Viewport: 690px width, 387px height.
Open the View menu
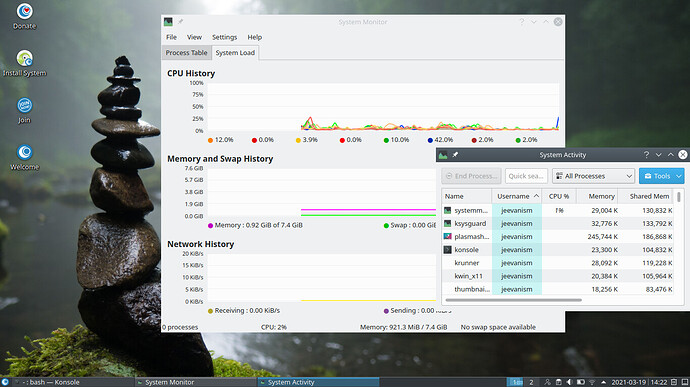coord(194,37)
